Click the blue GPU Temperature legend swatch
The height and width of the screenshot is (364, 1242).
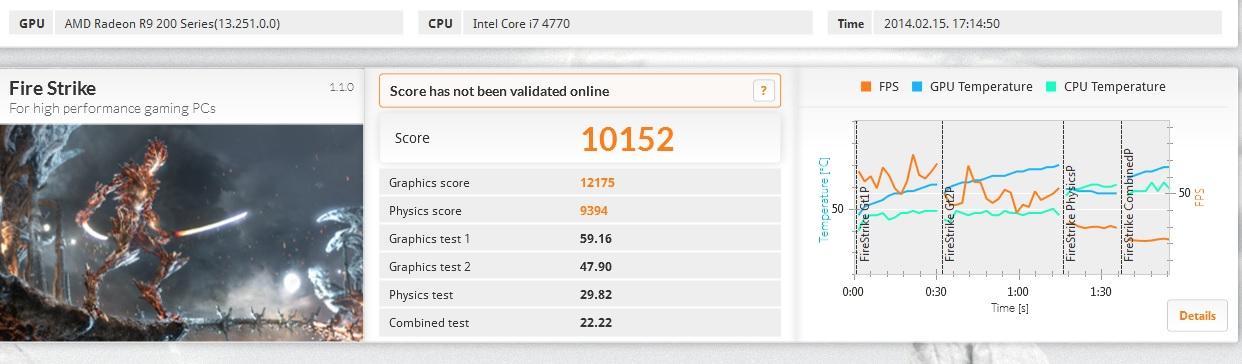[917, 87]
